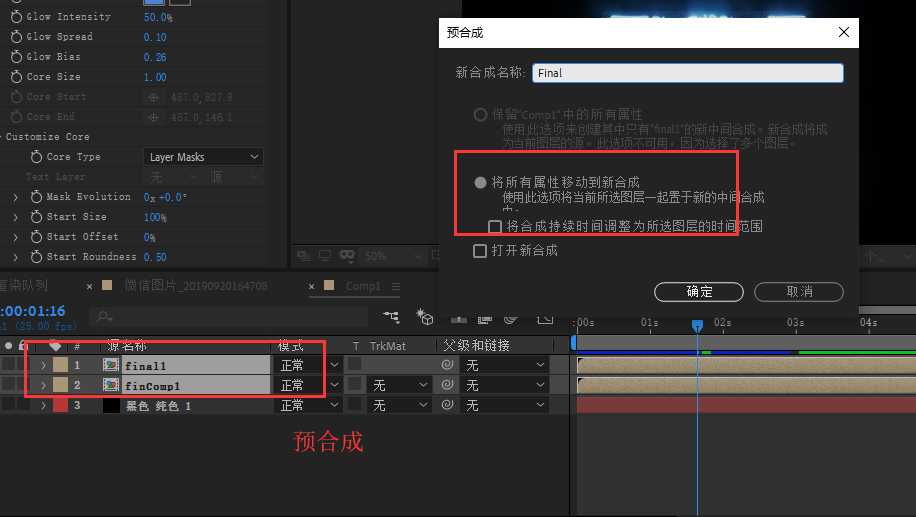Image resolution: width=916 pixels, height=517 pixels.
Task: Click the pick whip for layer 3
Action: [447, 405]
